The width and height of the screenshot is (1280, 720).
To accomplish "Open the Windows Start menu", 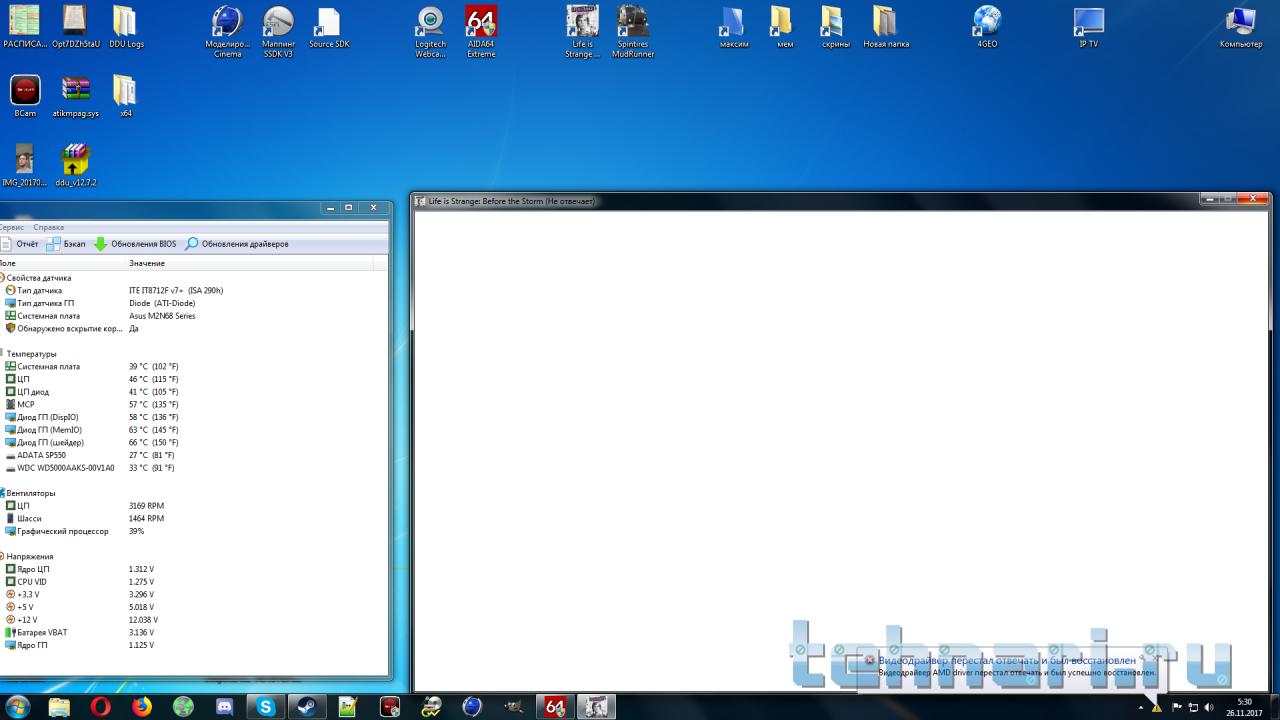I will click(18, 706).
